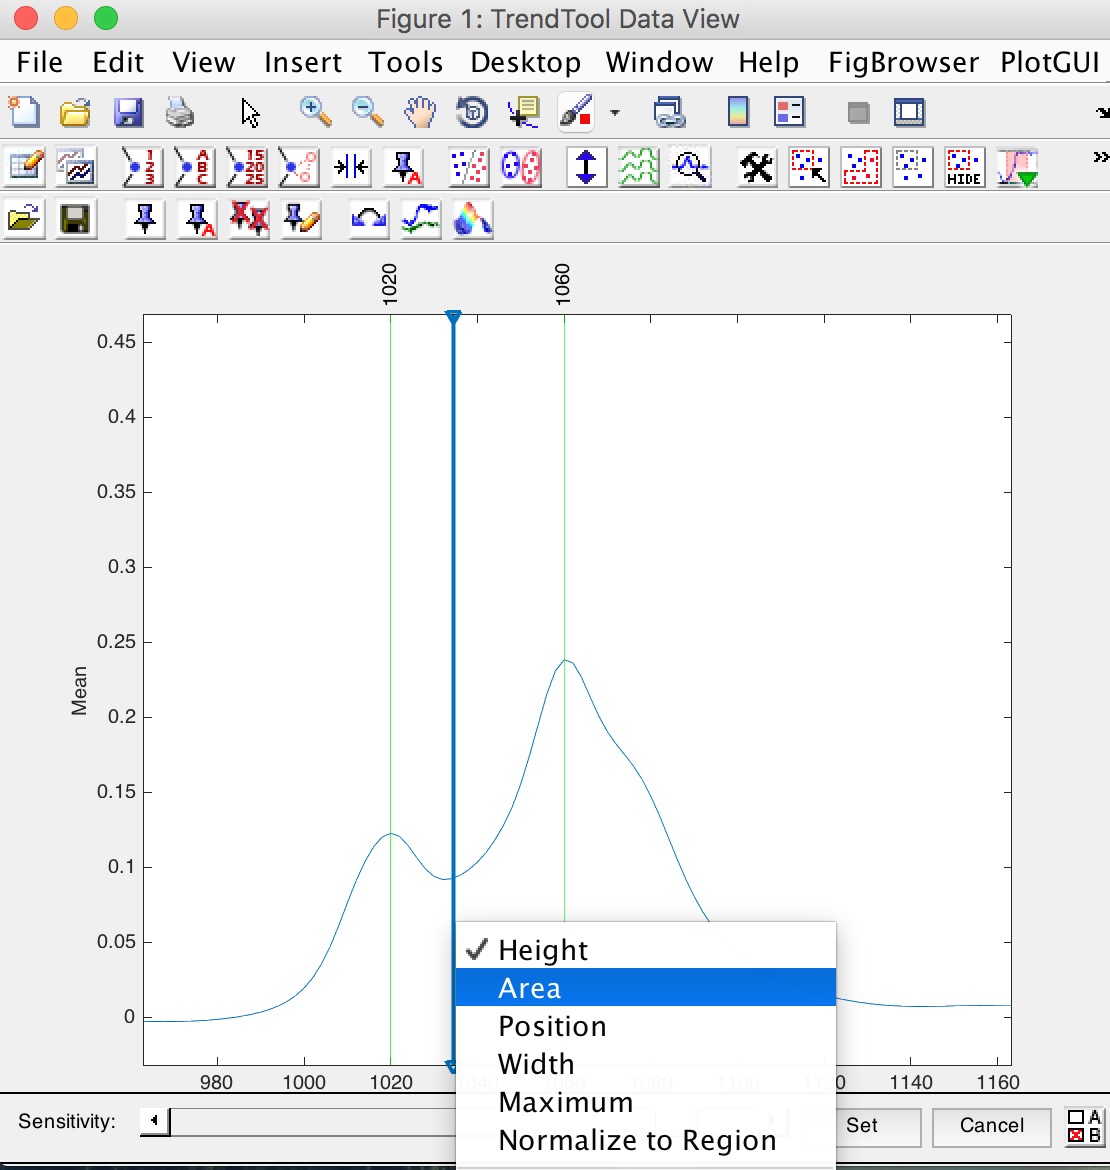This screenshot has width=1110, height=1170.
Task: Click the Zoom In magnifier tool
Action: click(x=316, y=112)
